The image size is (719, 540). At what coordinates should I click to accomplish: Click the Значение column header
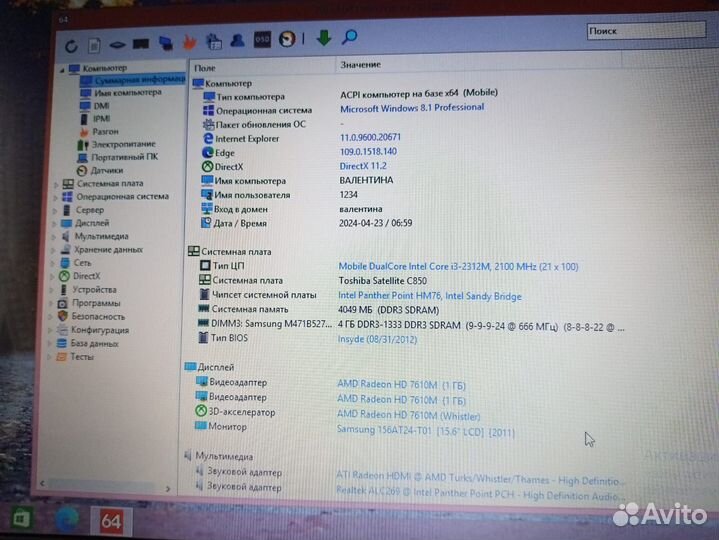pos(478,65)
